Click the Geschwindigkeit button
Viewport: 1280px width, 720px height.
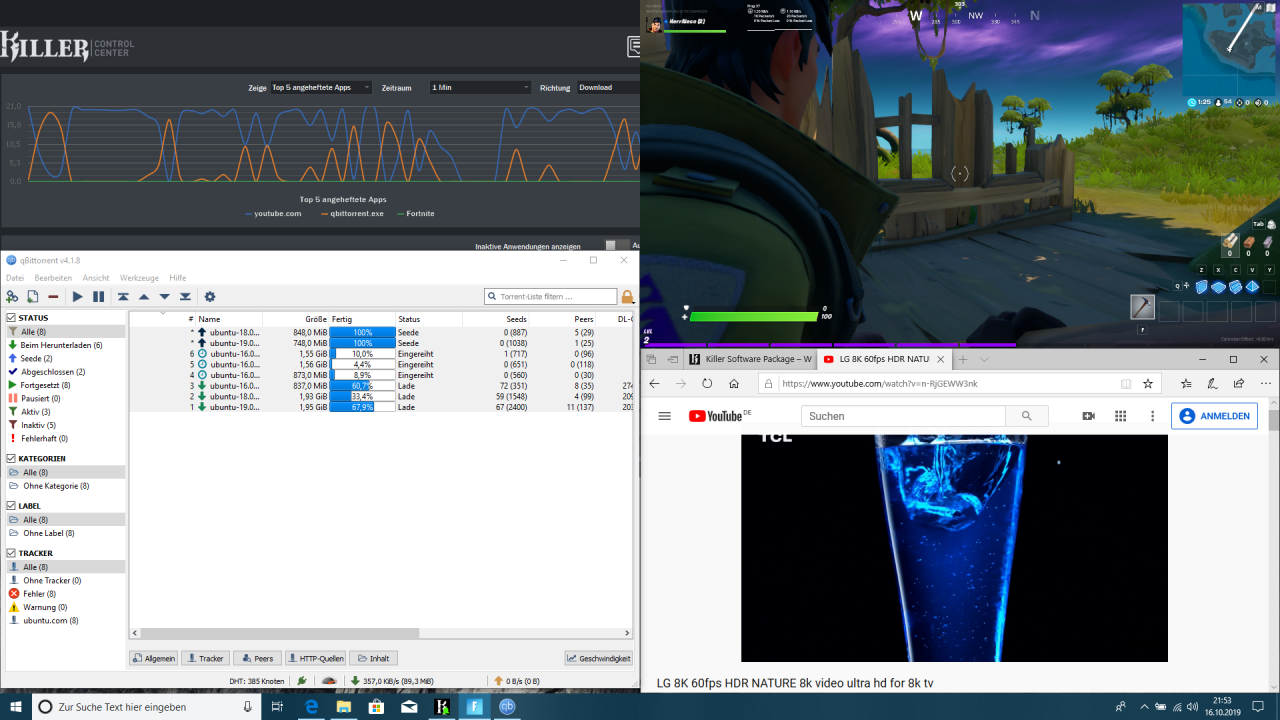598,658
